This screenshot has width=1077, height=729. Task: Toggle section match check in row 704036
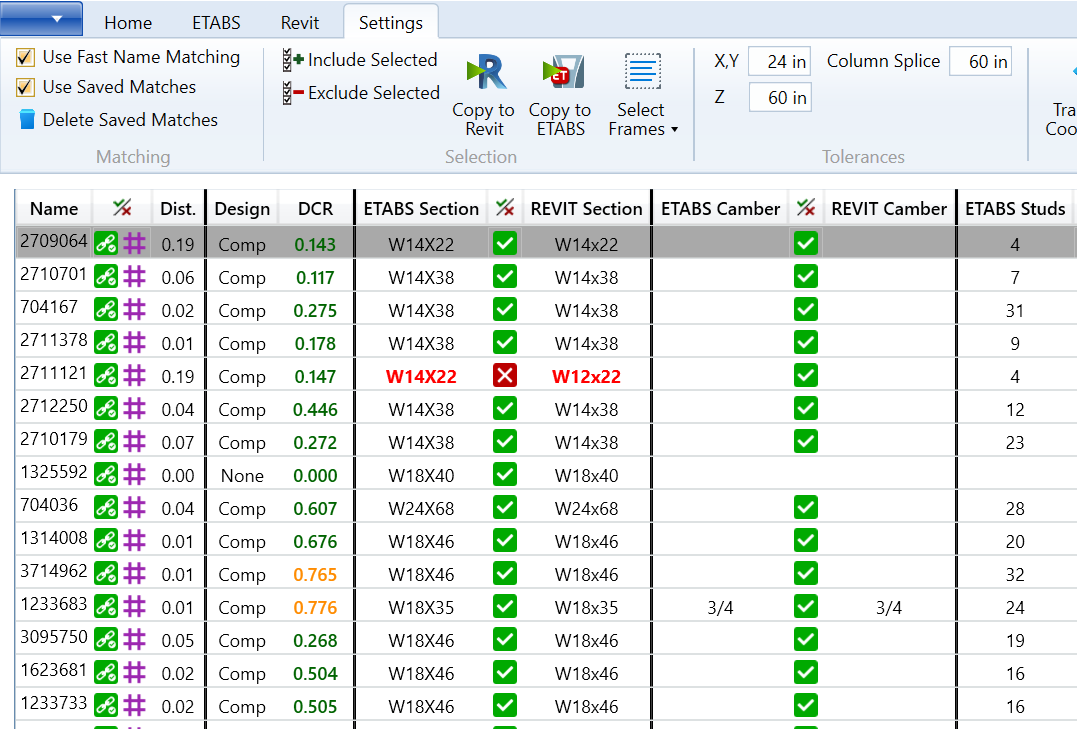[x=505, y=507]
